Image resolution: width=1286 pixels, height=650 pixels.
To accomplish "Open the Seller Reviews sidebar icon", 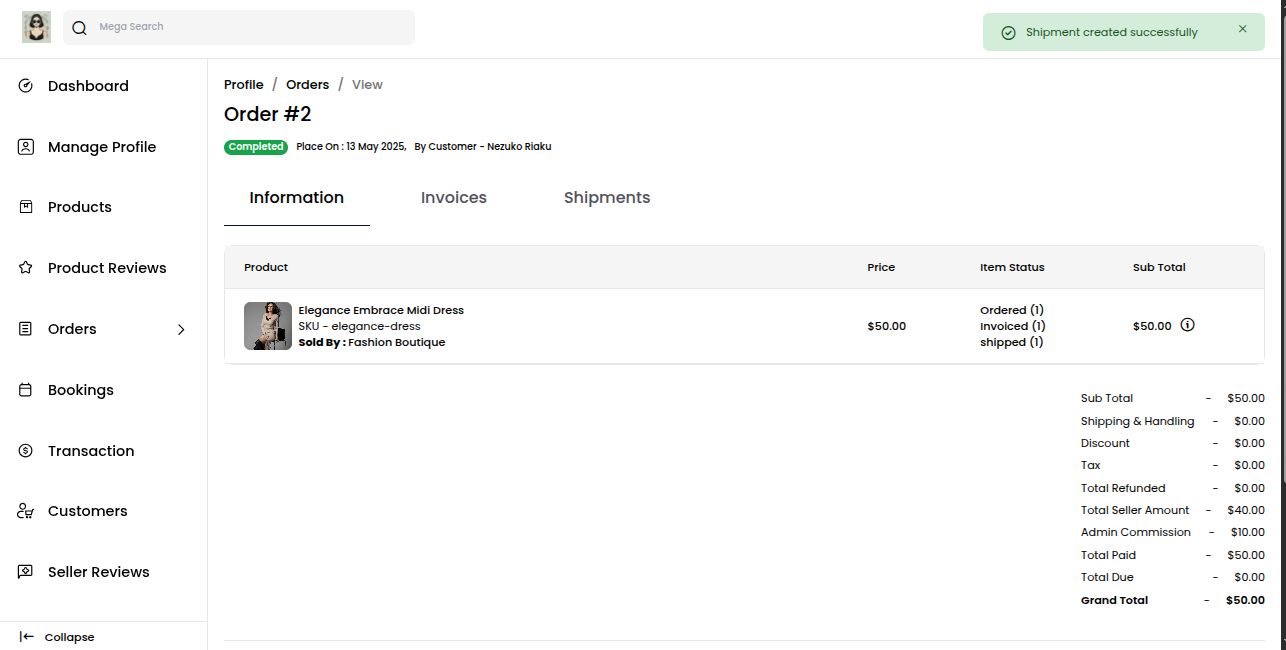I will click(x=25, y=572).
